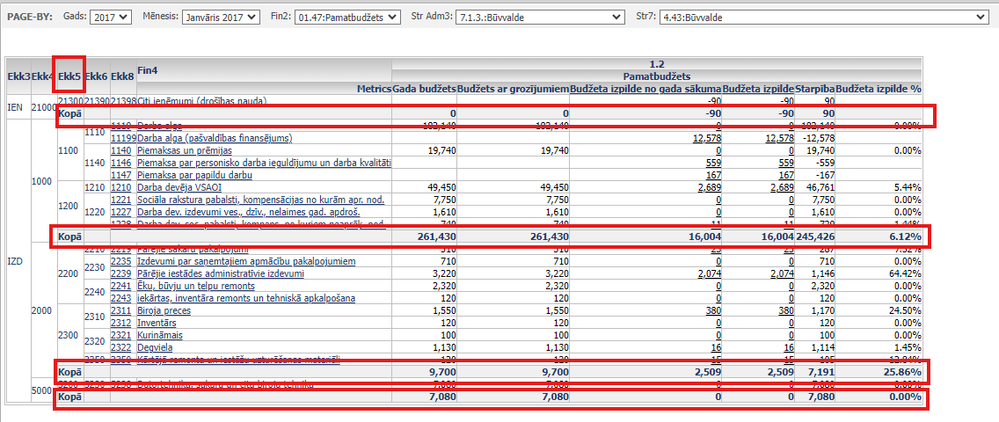Click Kopā label in the 261,430 total row
999x422 pixels.
tap(70, 236)
